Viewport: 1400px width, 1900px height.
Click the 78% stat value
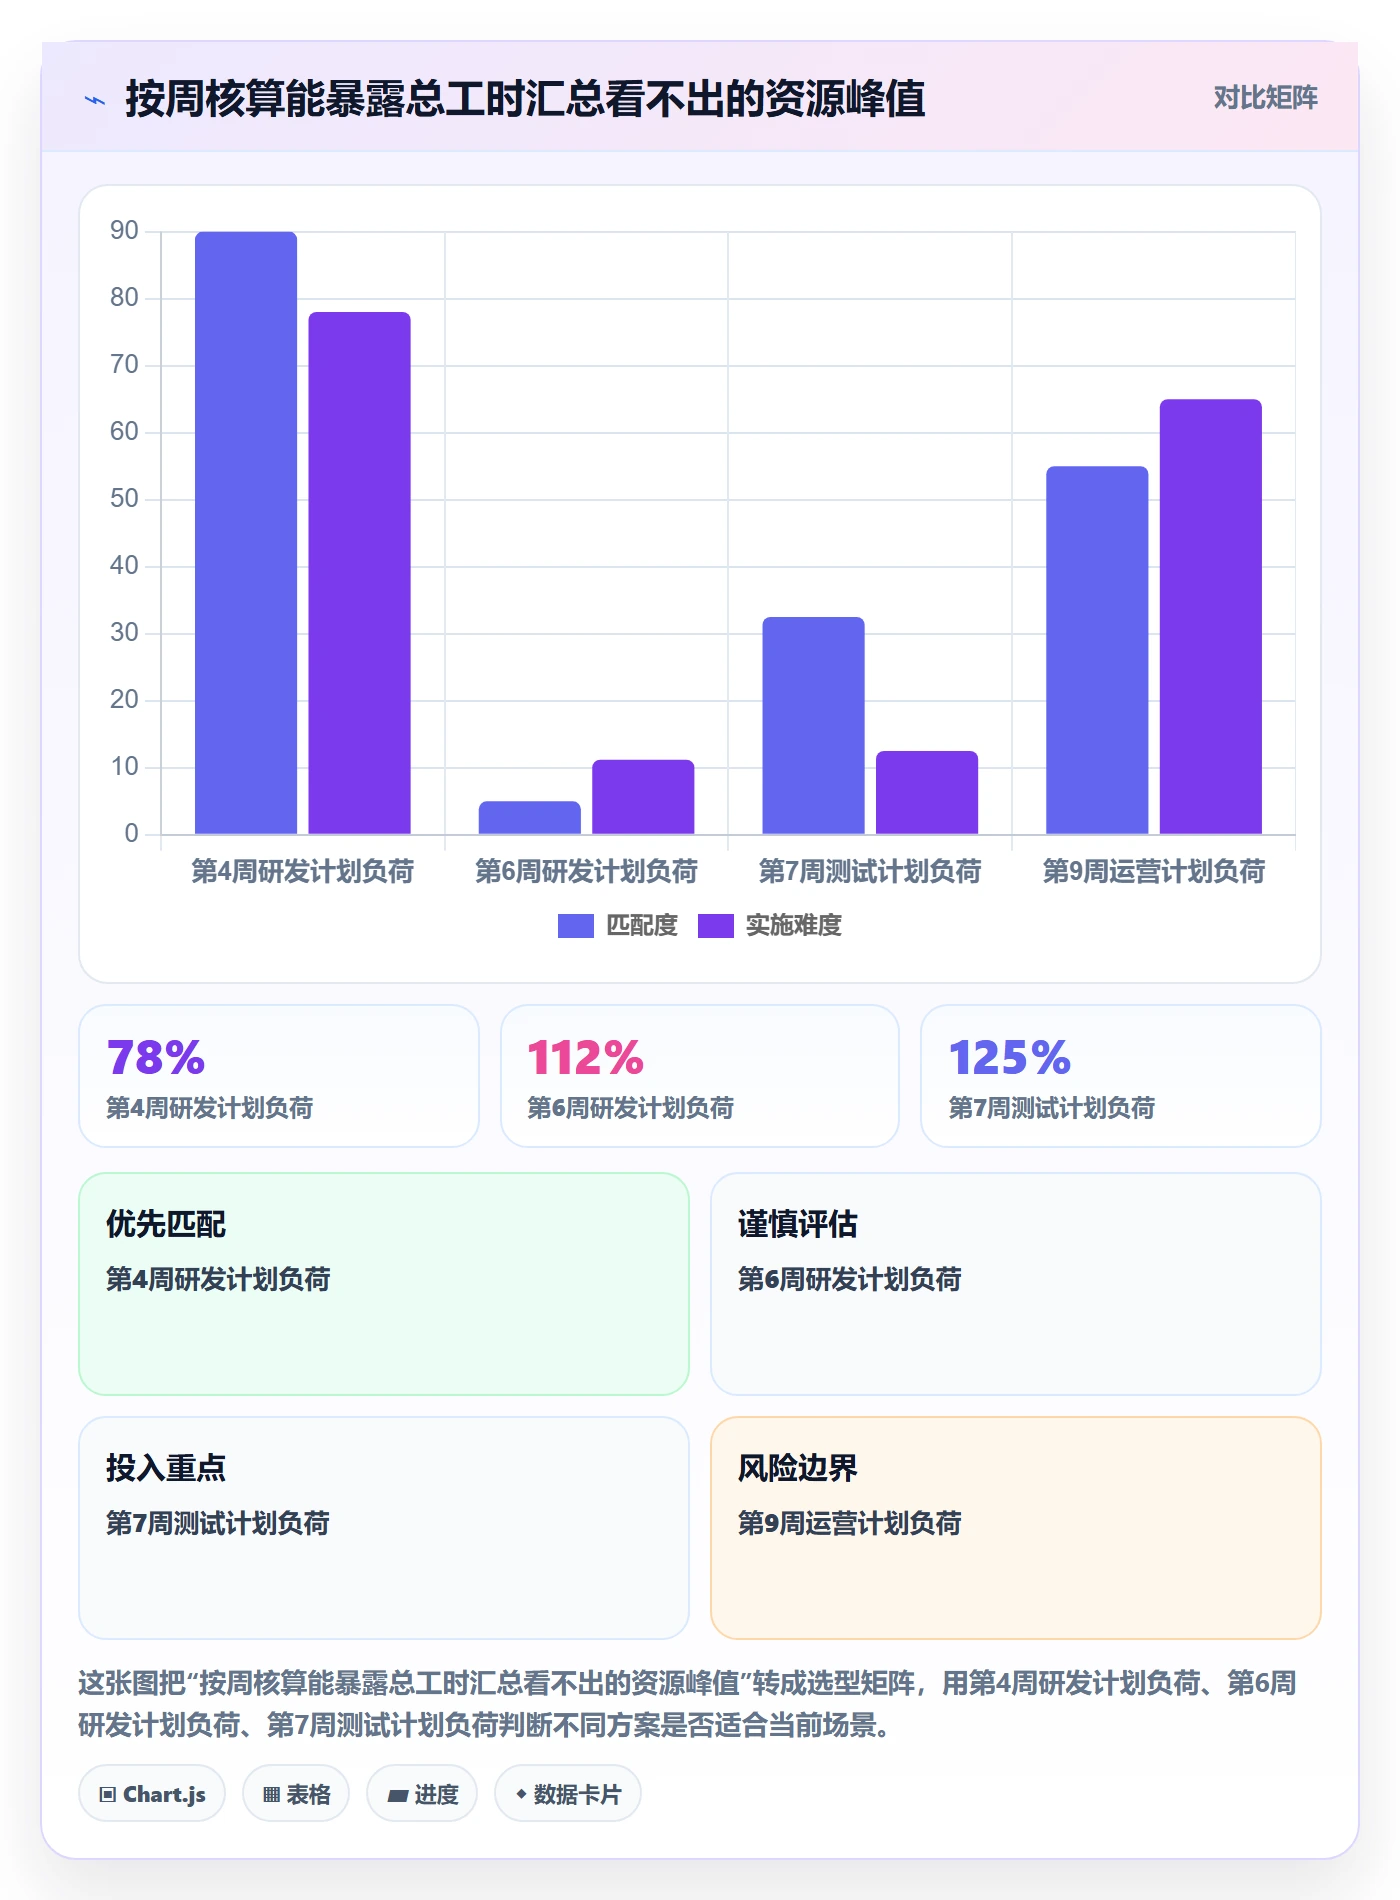(x=156, y=1058)
